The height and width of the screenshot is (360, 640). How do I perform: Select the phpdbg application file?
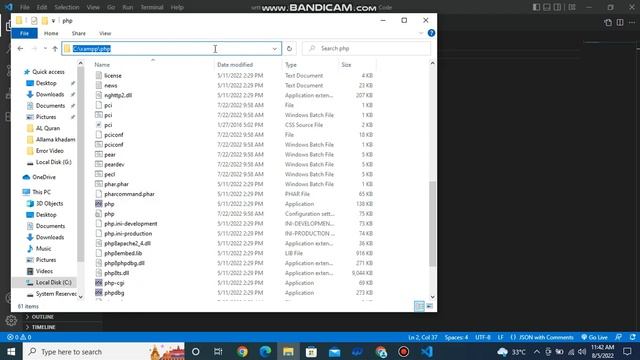(114, 293)
